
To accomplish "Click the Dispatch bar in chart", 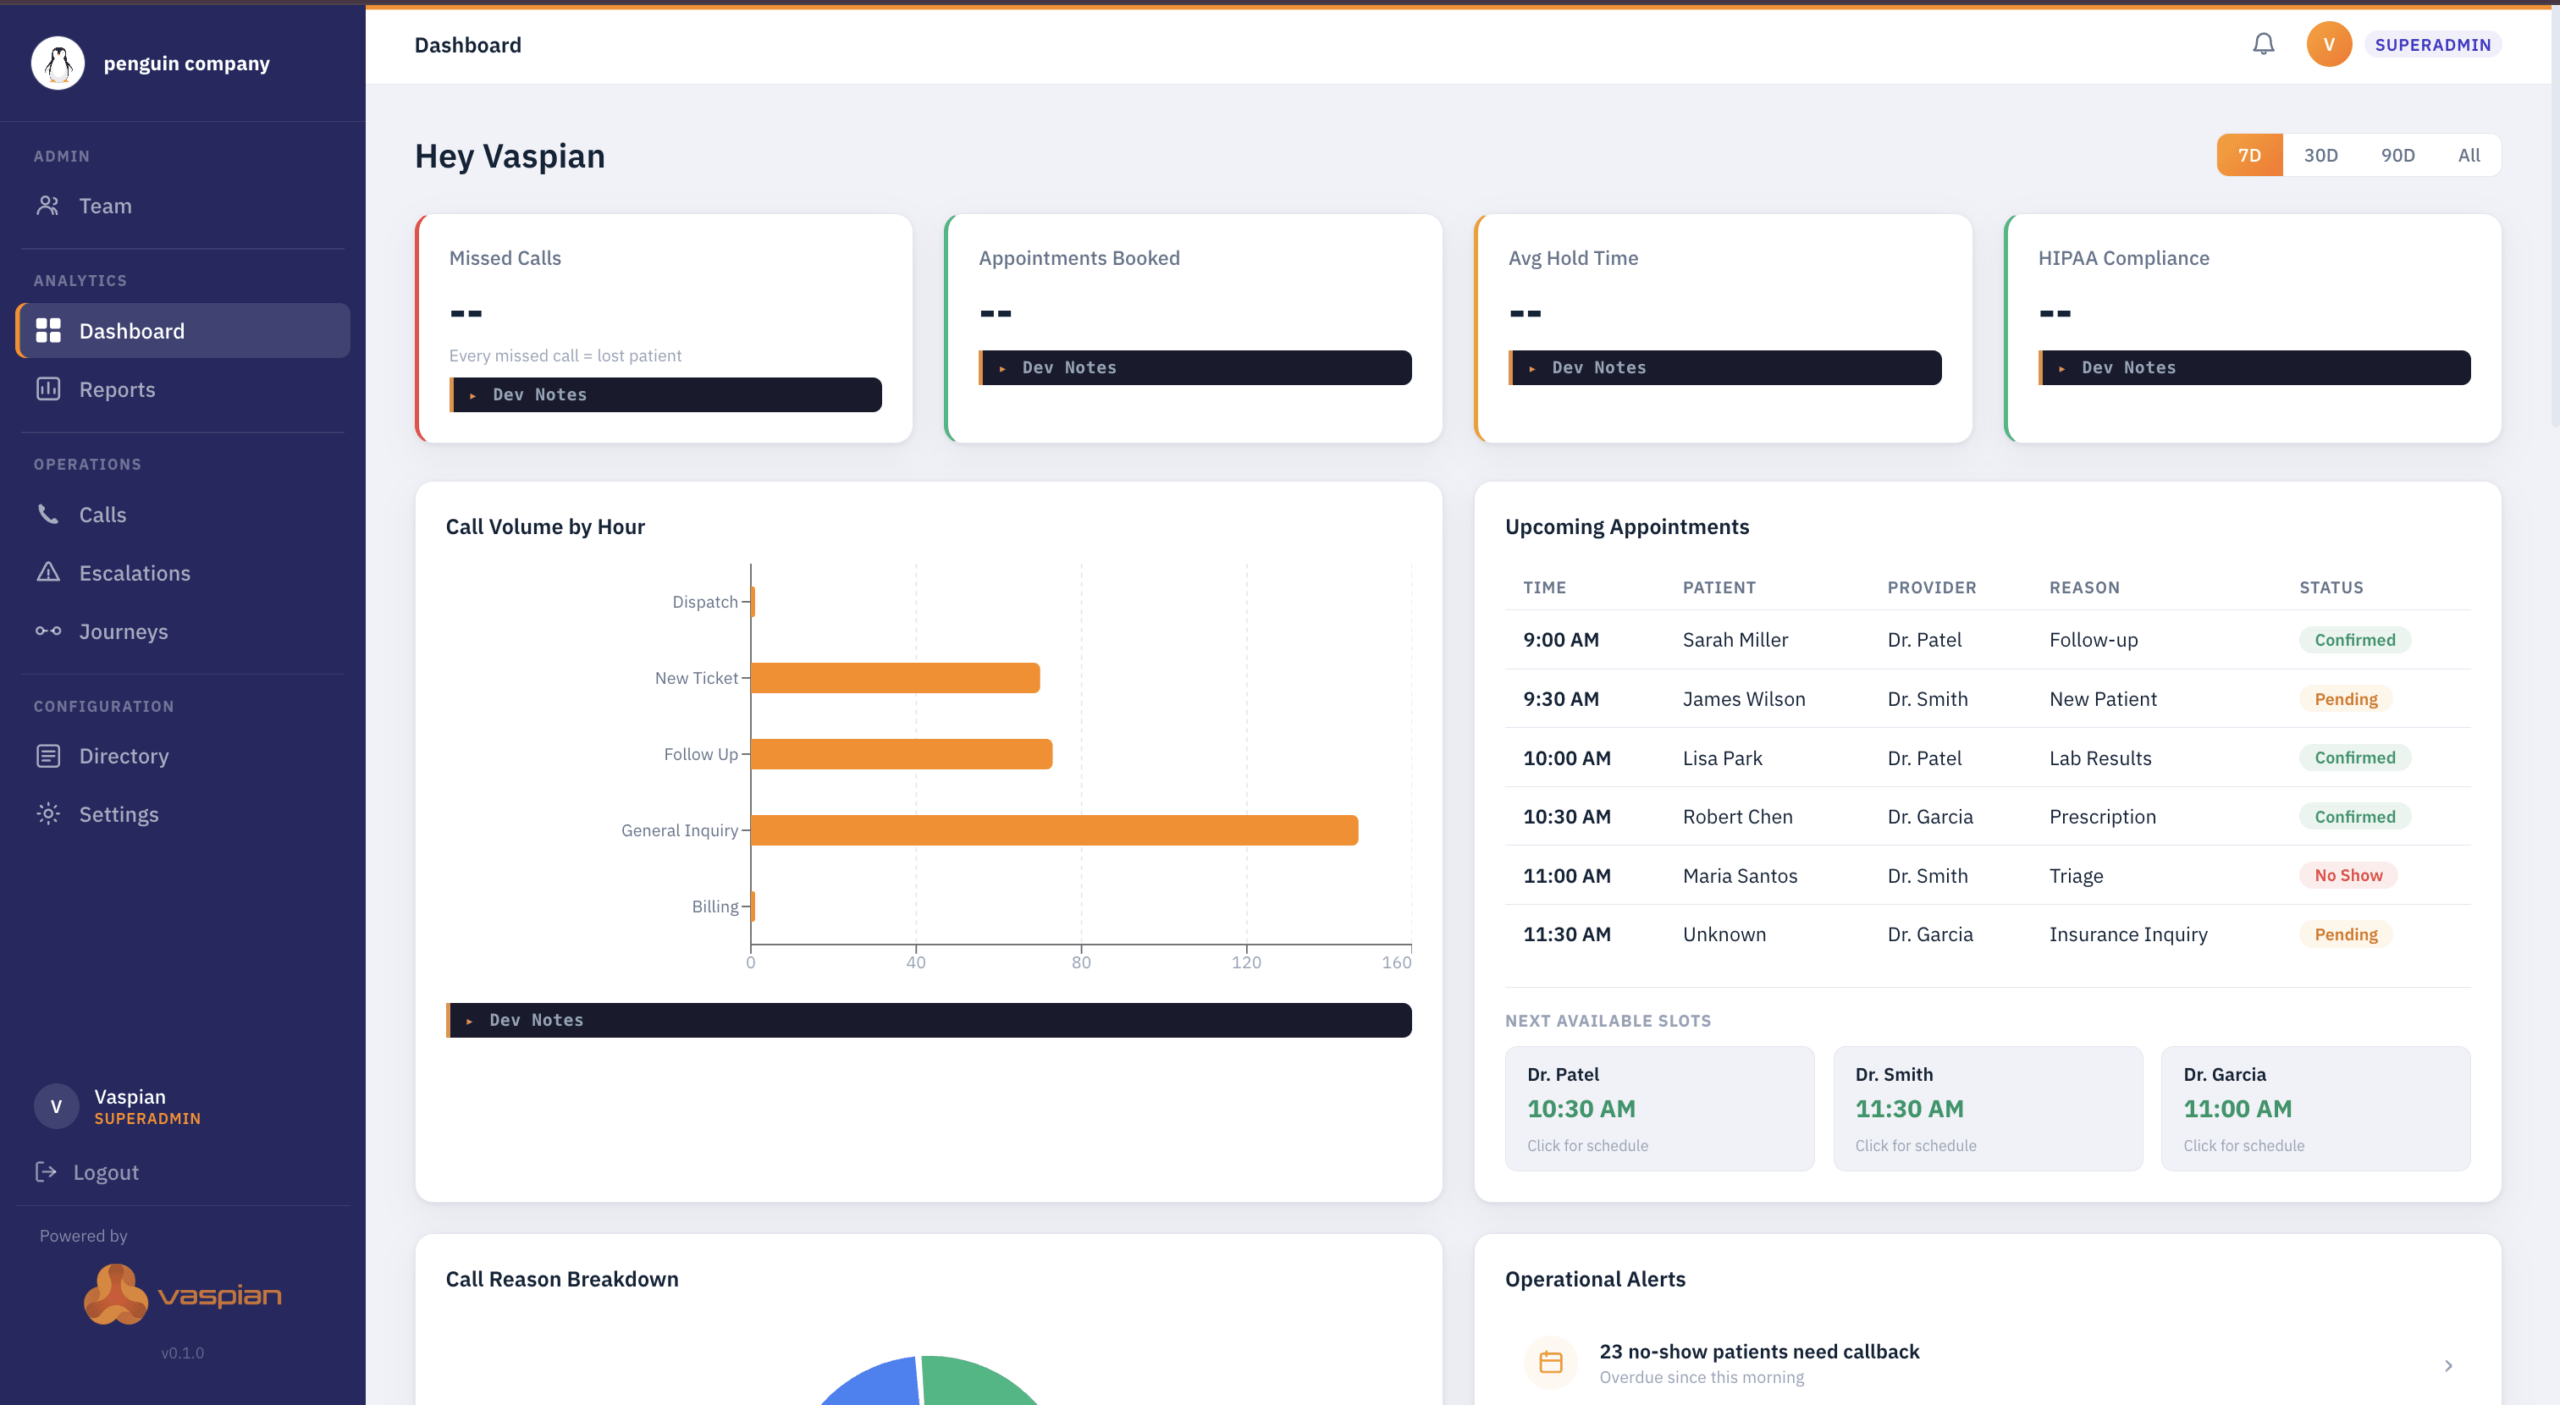I will [x=753, y=602].
